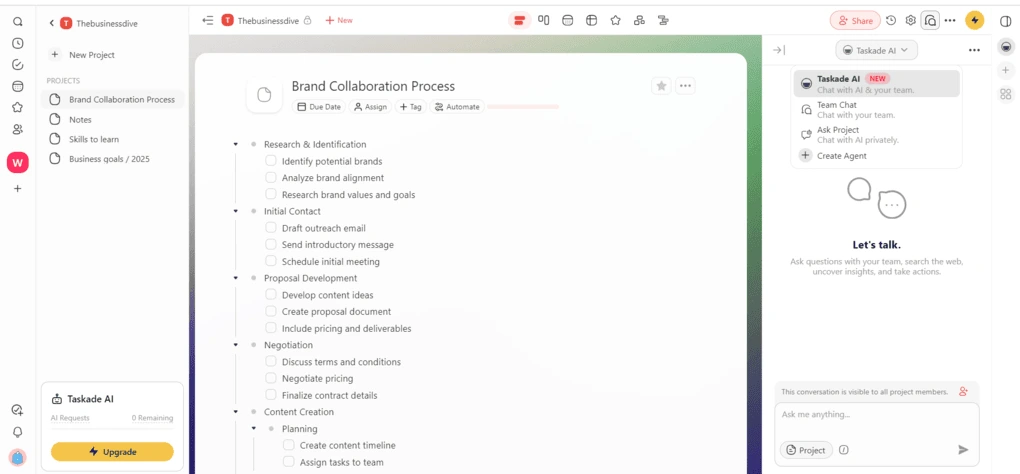Favorite the project with star button

[661, 86]
